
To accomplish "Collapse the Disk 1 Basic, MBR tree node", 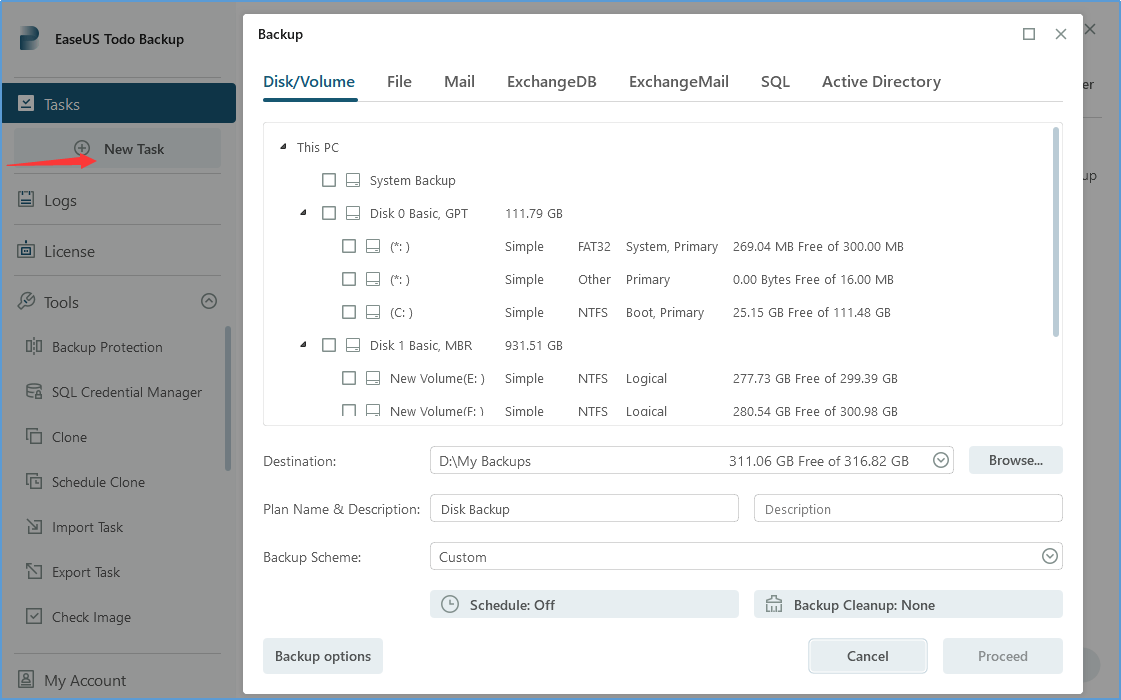I will point(303,345).
